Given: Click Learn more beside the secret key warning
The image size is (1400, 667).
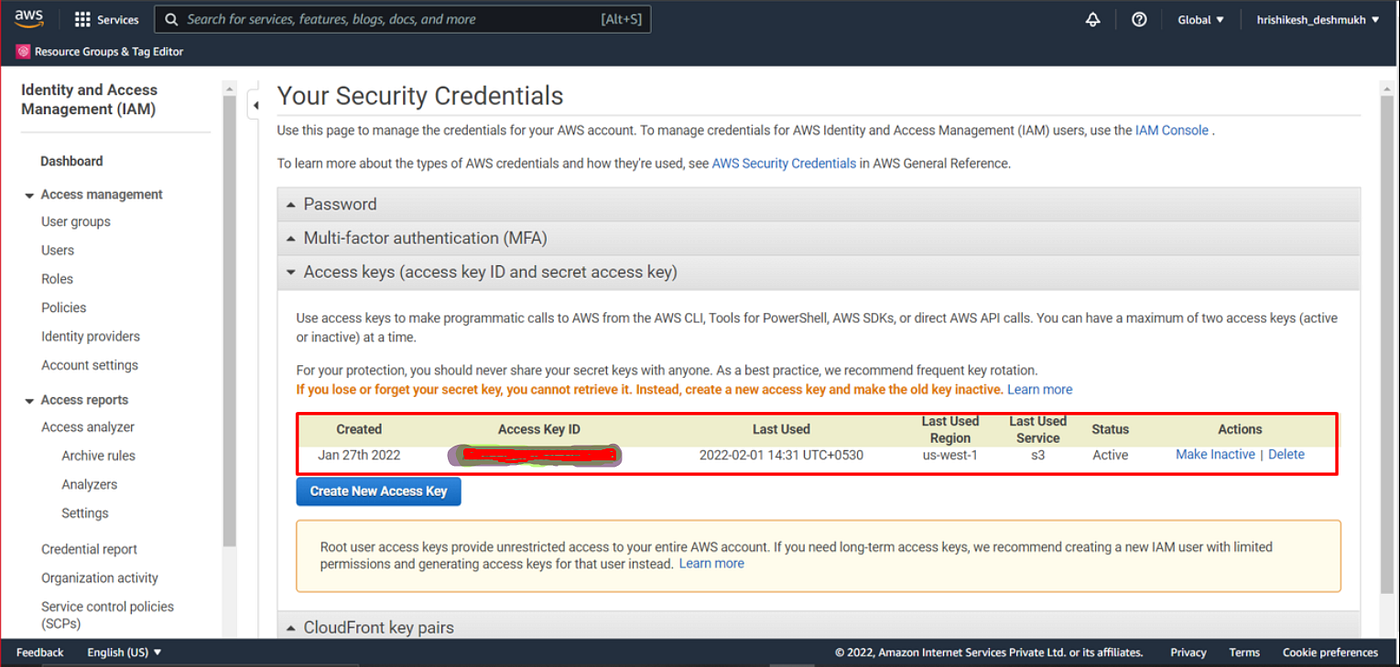Looking at the screenshot, I should tap(1040, 389).
